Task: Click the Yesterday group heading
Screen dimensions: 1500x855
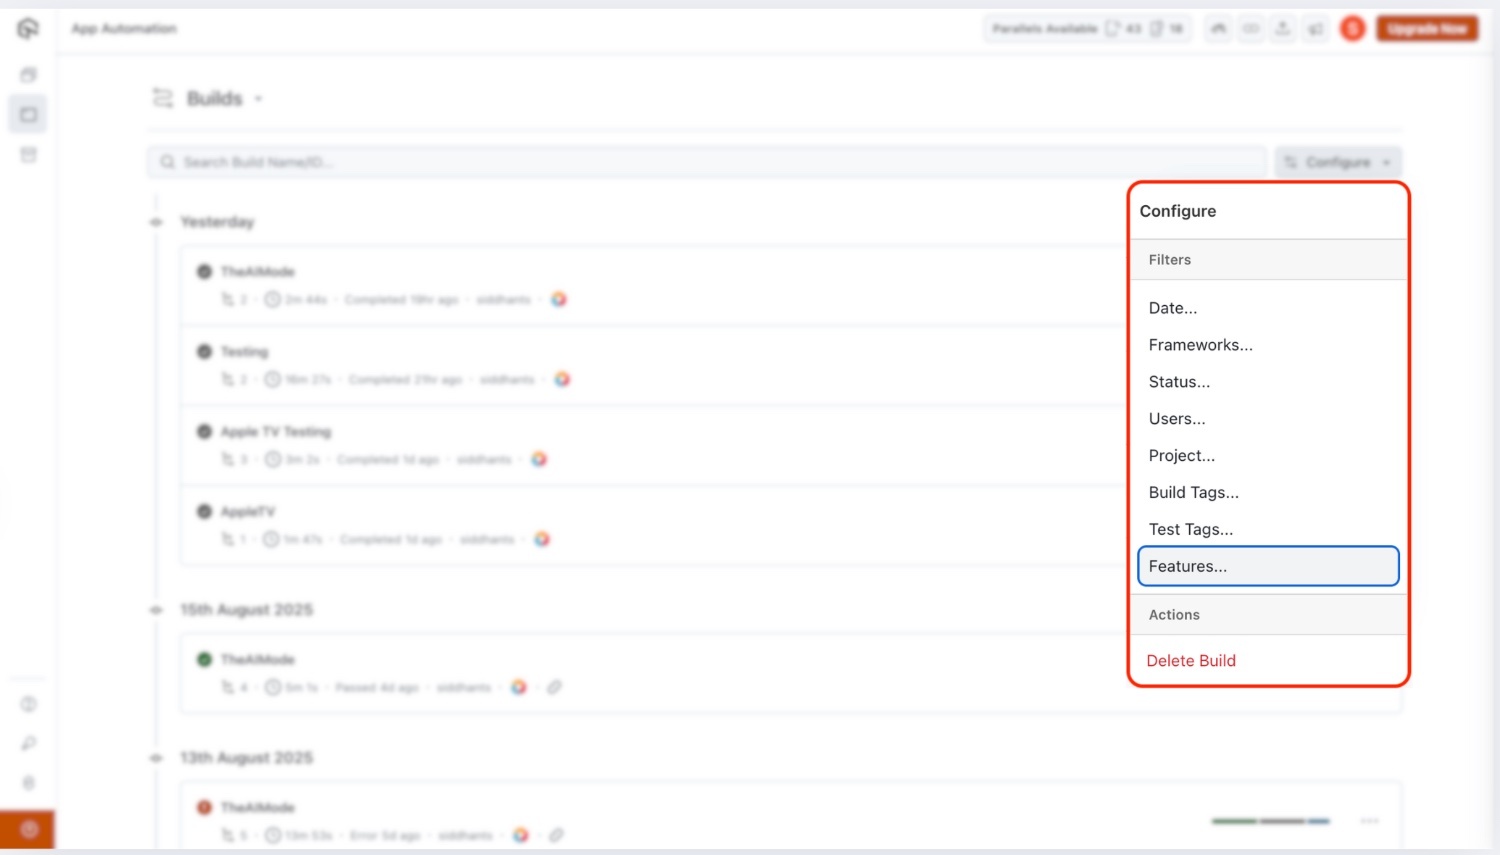Action: point(217,222)
